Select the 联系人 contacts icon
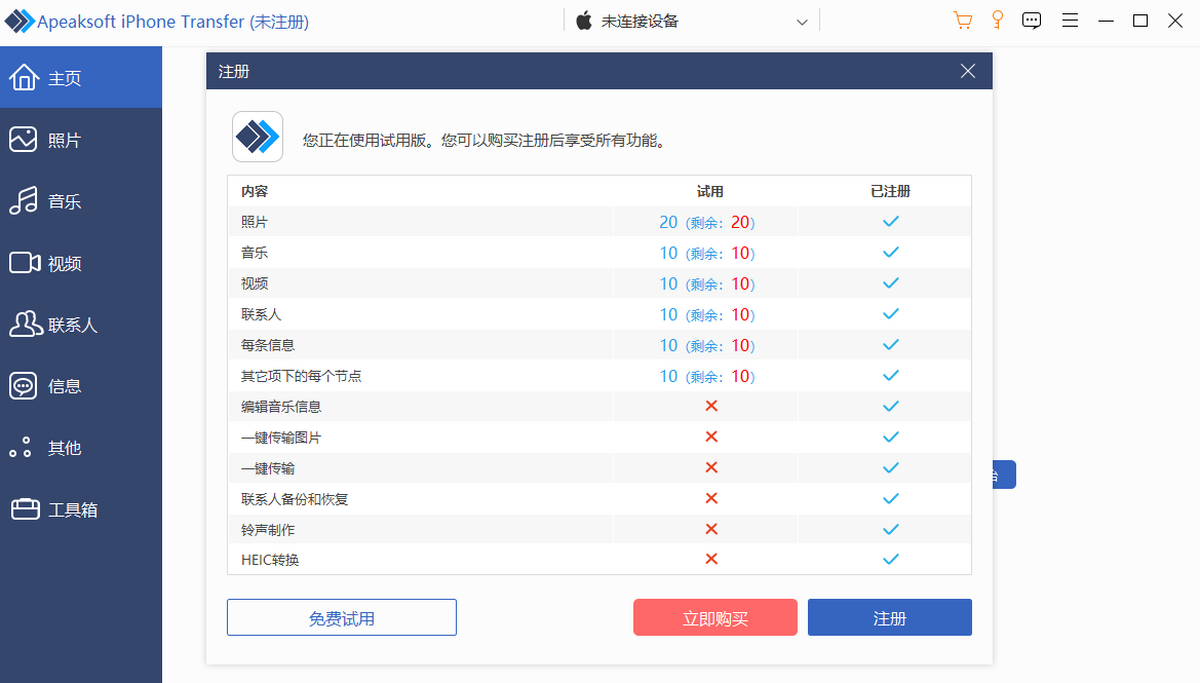 (24, 324)
